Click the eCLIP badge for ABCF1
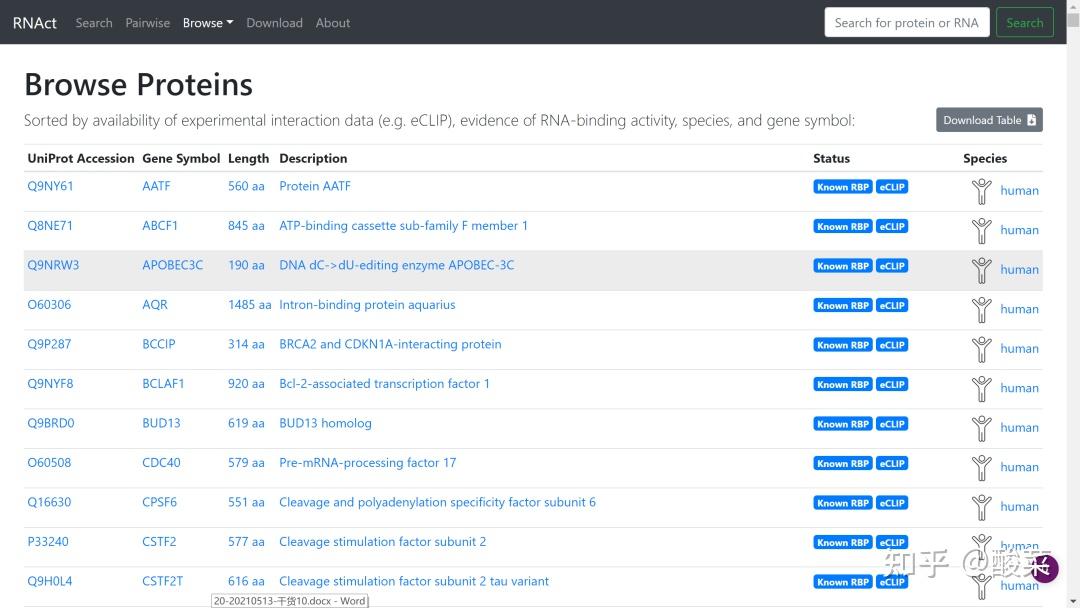 [x=892, y=227]
